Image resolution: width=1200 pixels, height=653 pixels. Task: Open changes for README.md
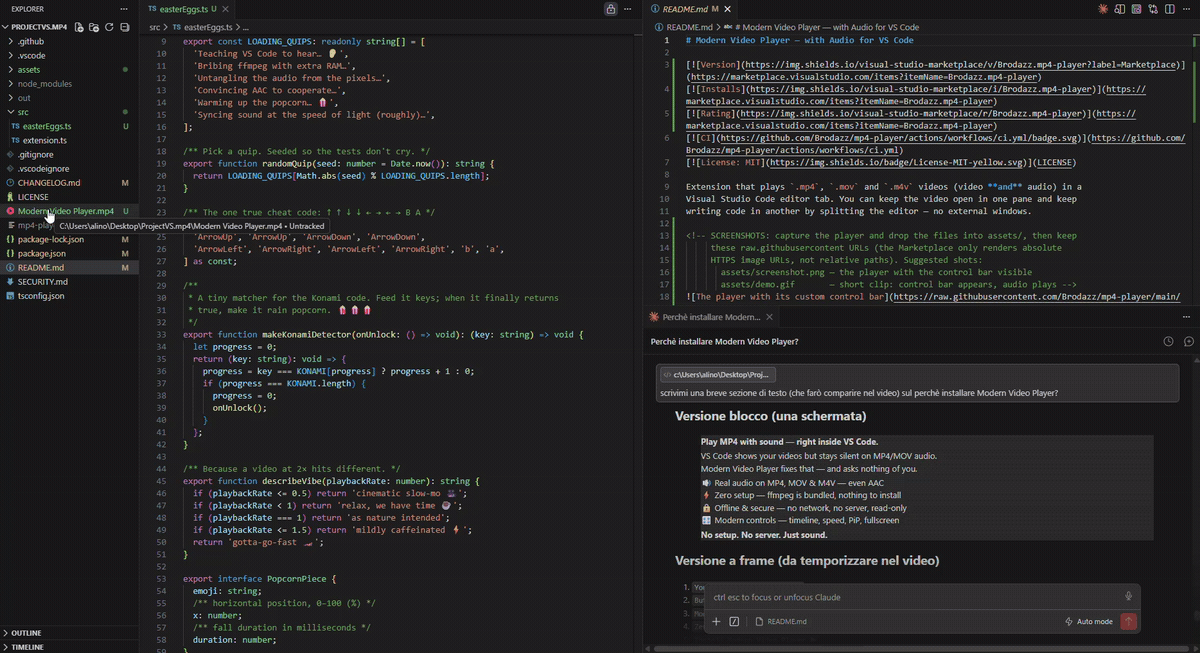click(1152, 9)
